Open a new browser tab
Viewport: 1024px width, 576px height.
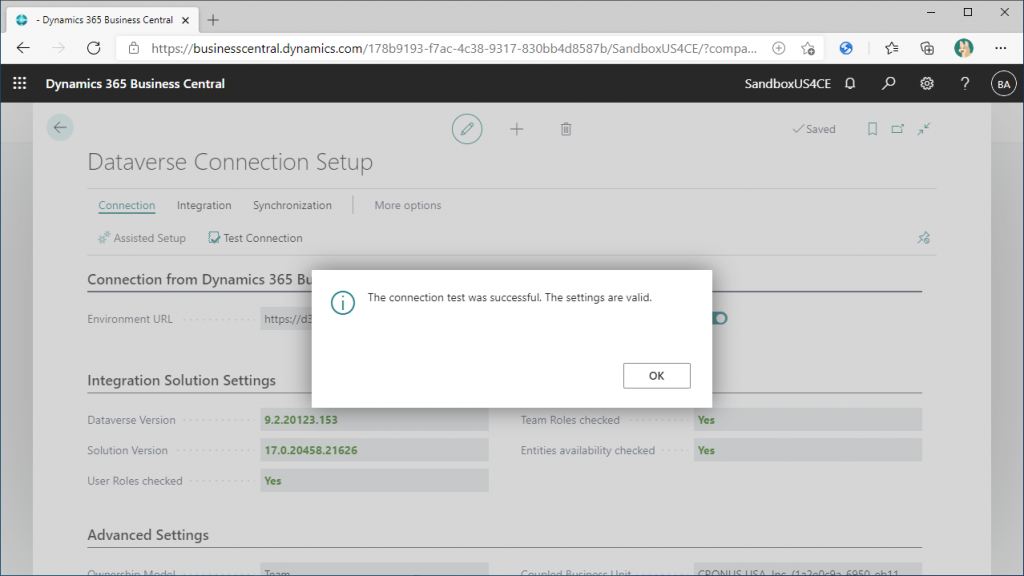tap(213, 20)
